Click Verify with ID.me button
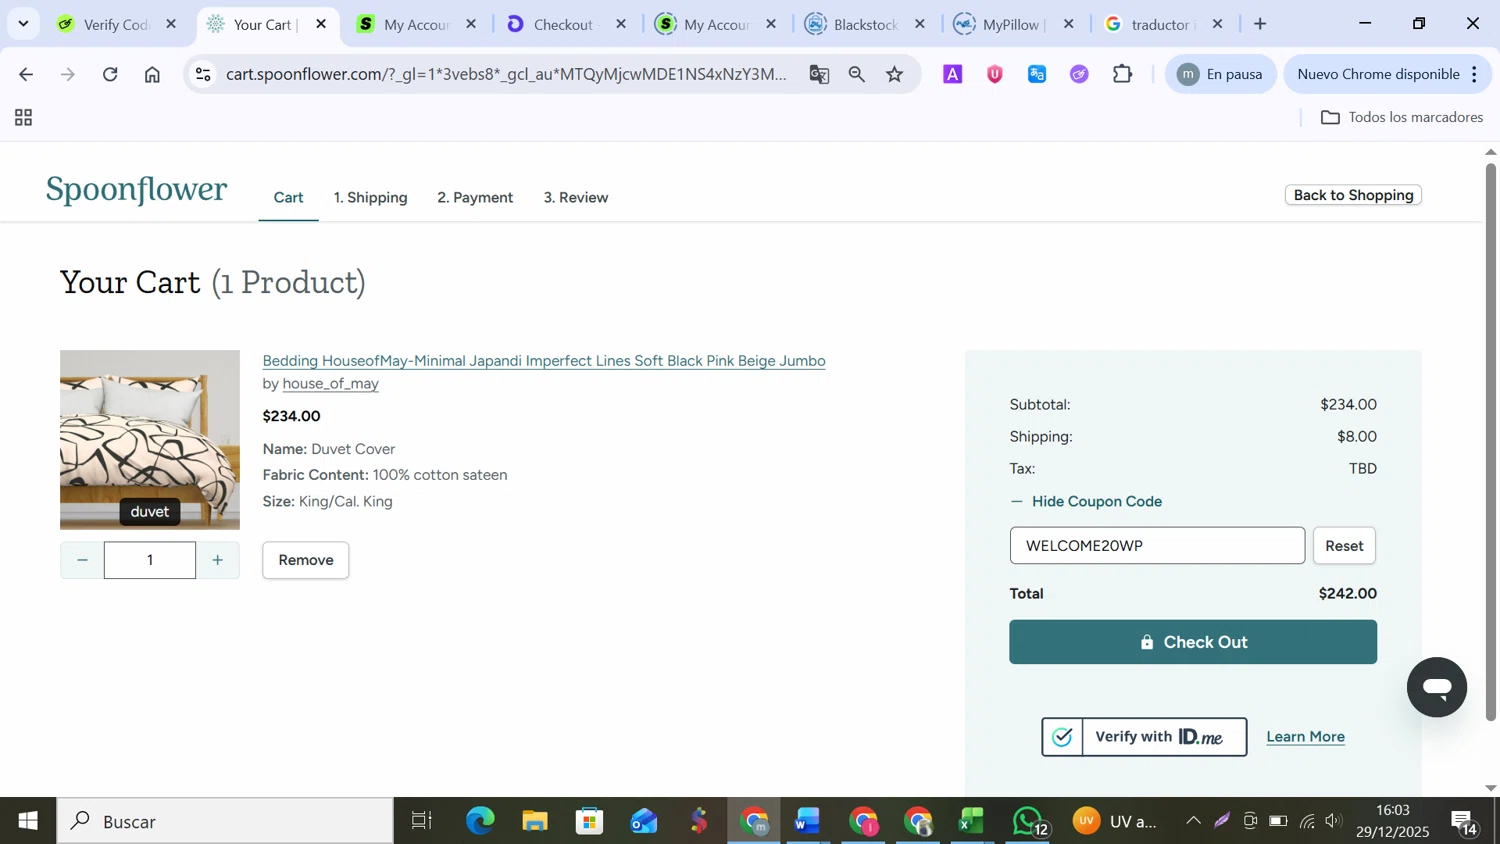Image resolution: width=1500 pixels, height=844 pixels. point(1144,737)
